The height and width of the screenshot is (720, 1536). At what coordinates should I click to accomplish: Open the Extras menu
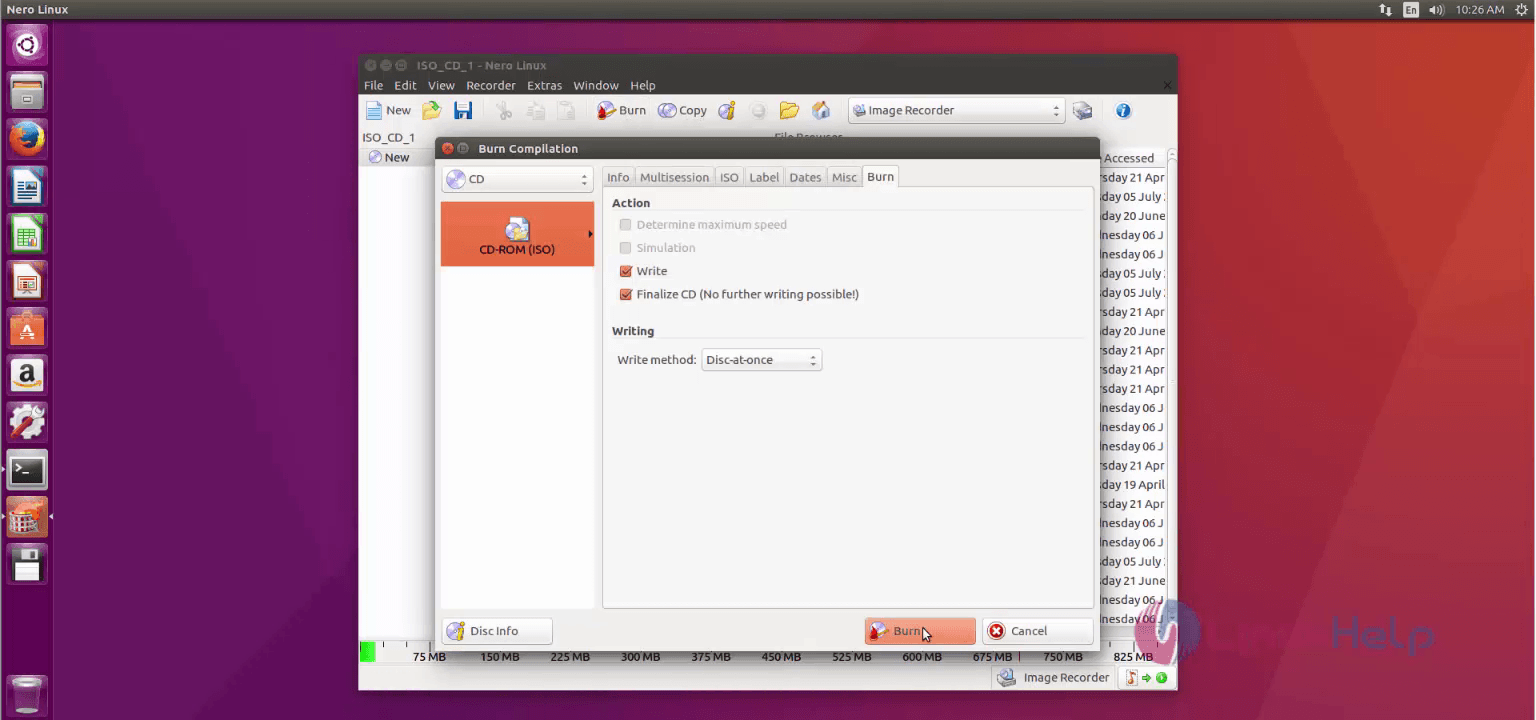click(x=545, y=85)
